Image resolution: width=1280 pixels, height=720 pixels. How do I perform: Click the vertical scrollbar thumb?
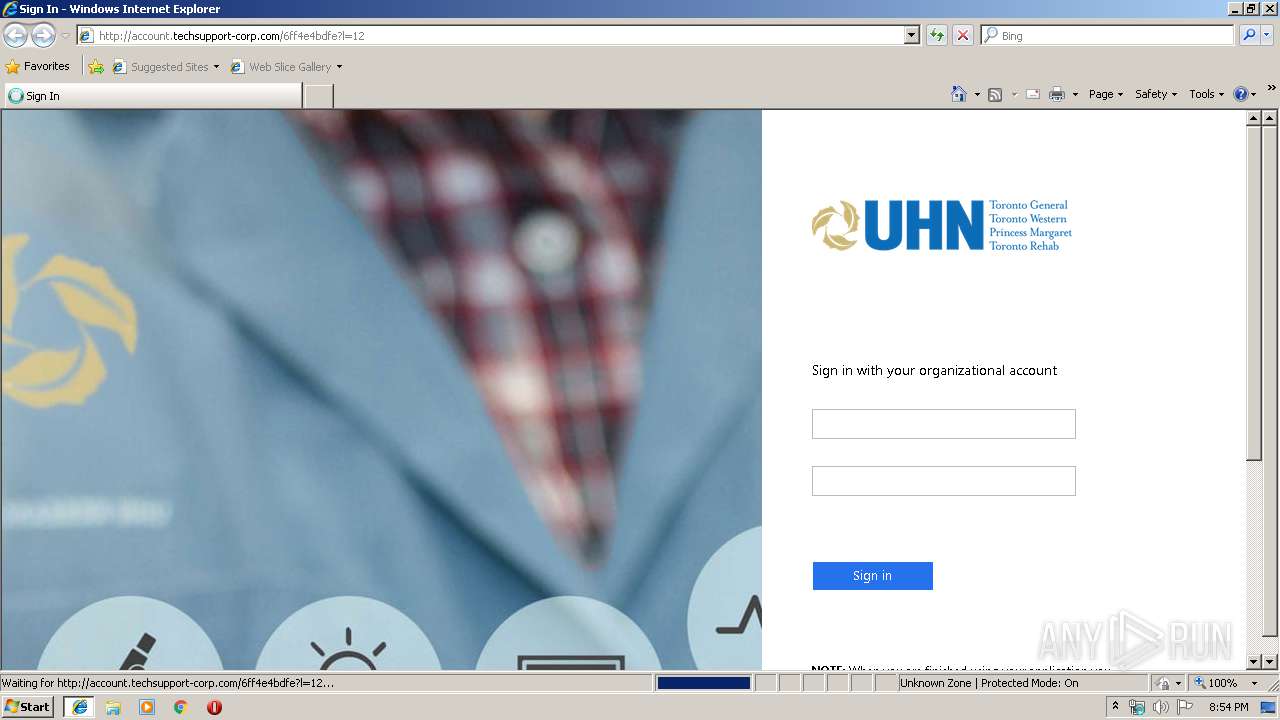1254,293
